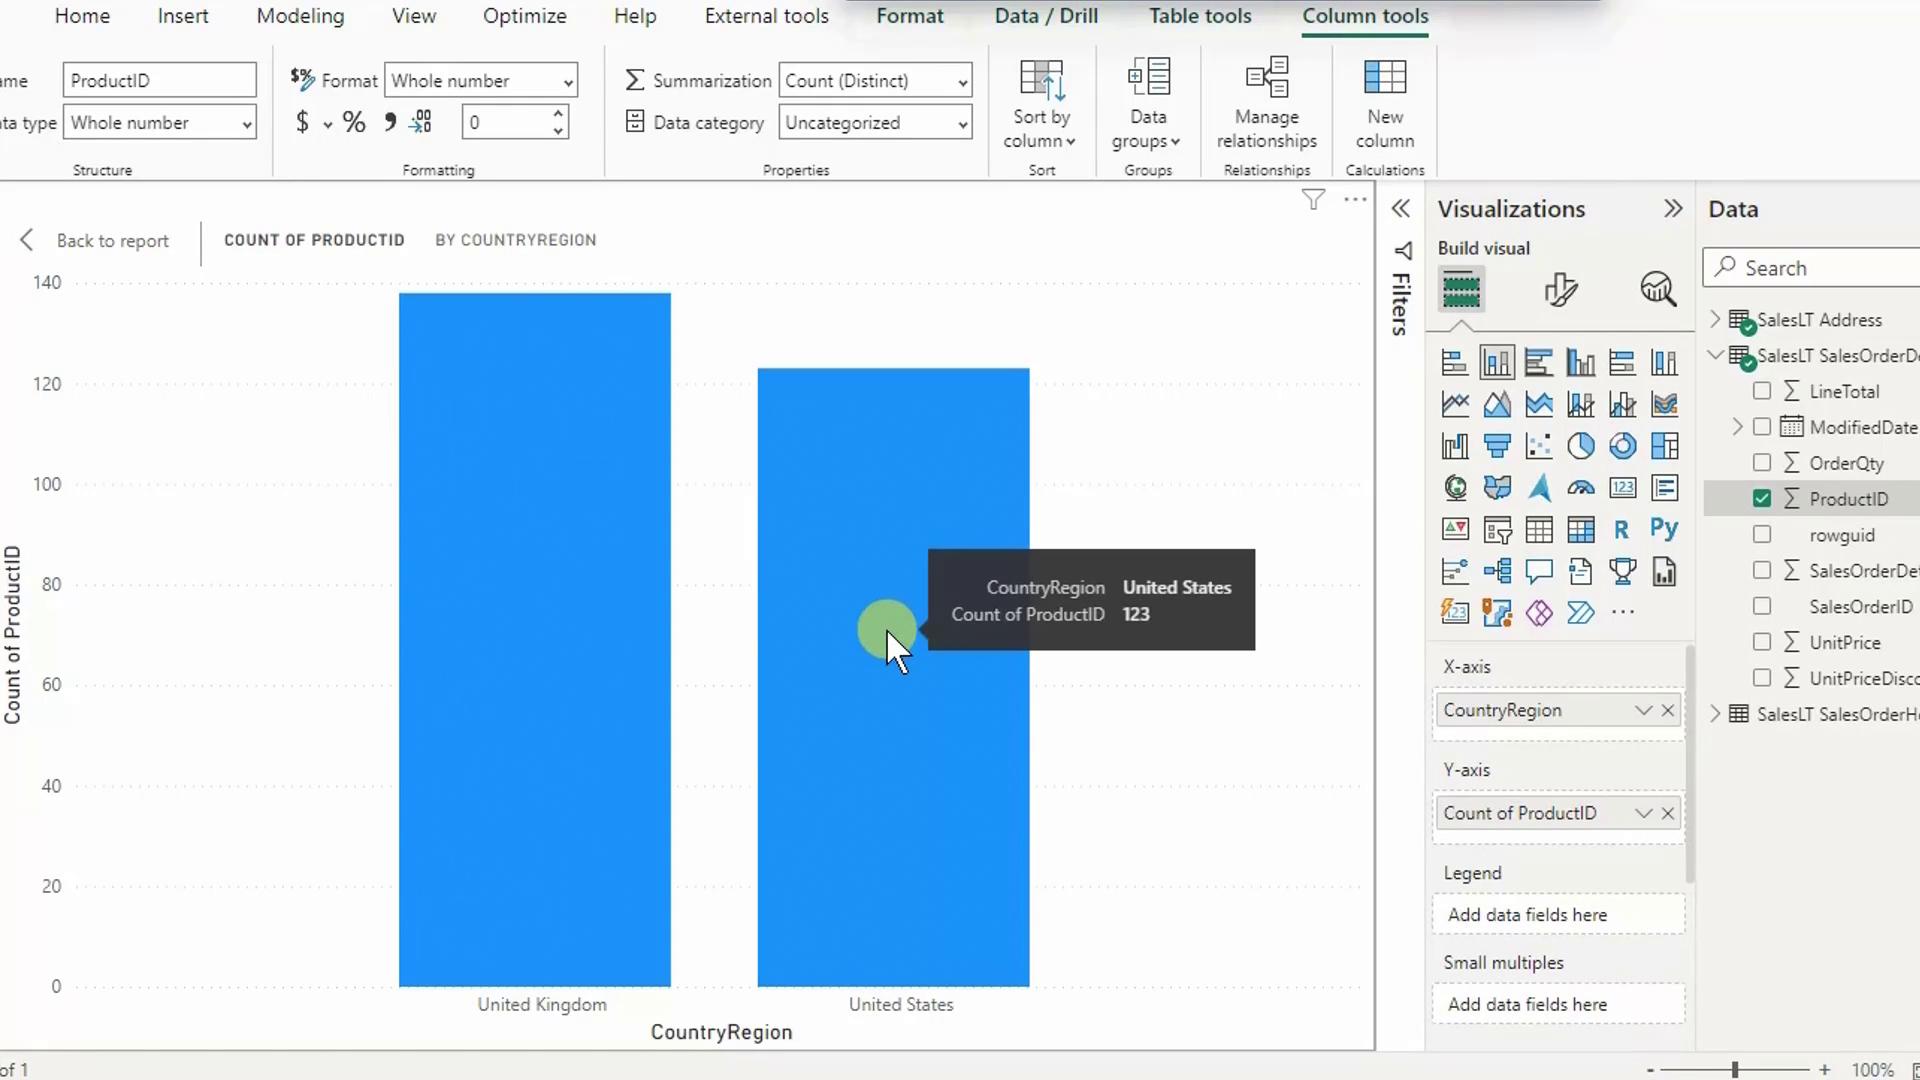Enable the LineTotal field checkbox
This screenshot has height=1080, width=1920.
1762,391
